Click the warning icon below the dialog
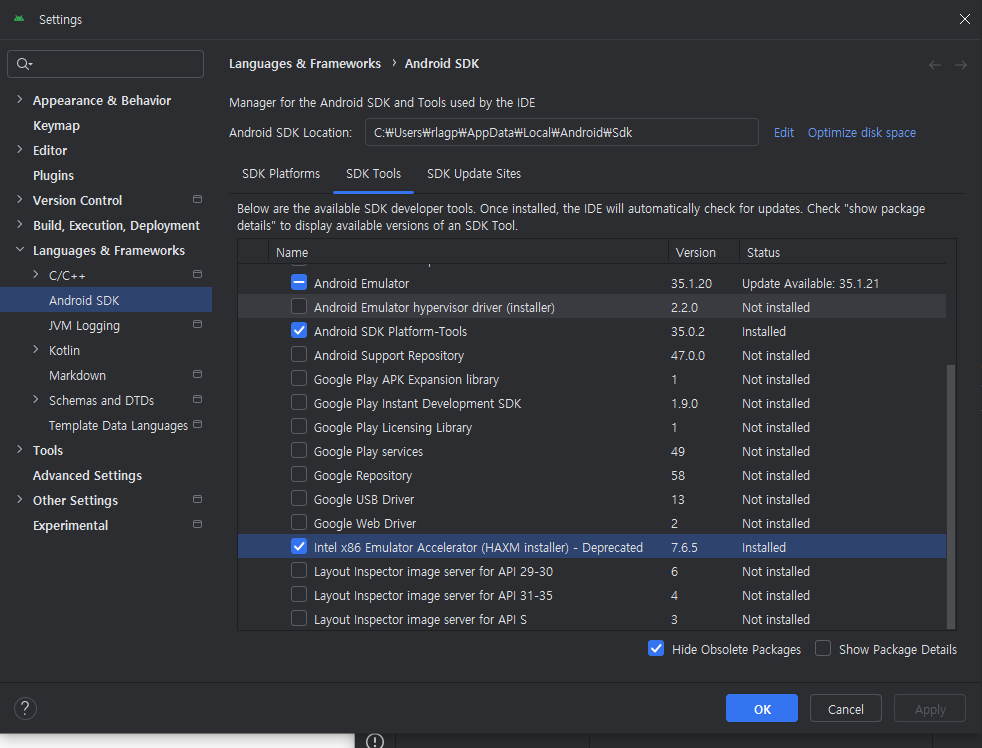 pos(375,741)
